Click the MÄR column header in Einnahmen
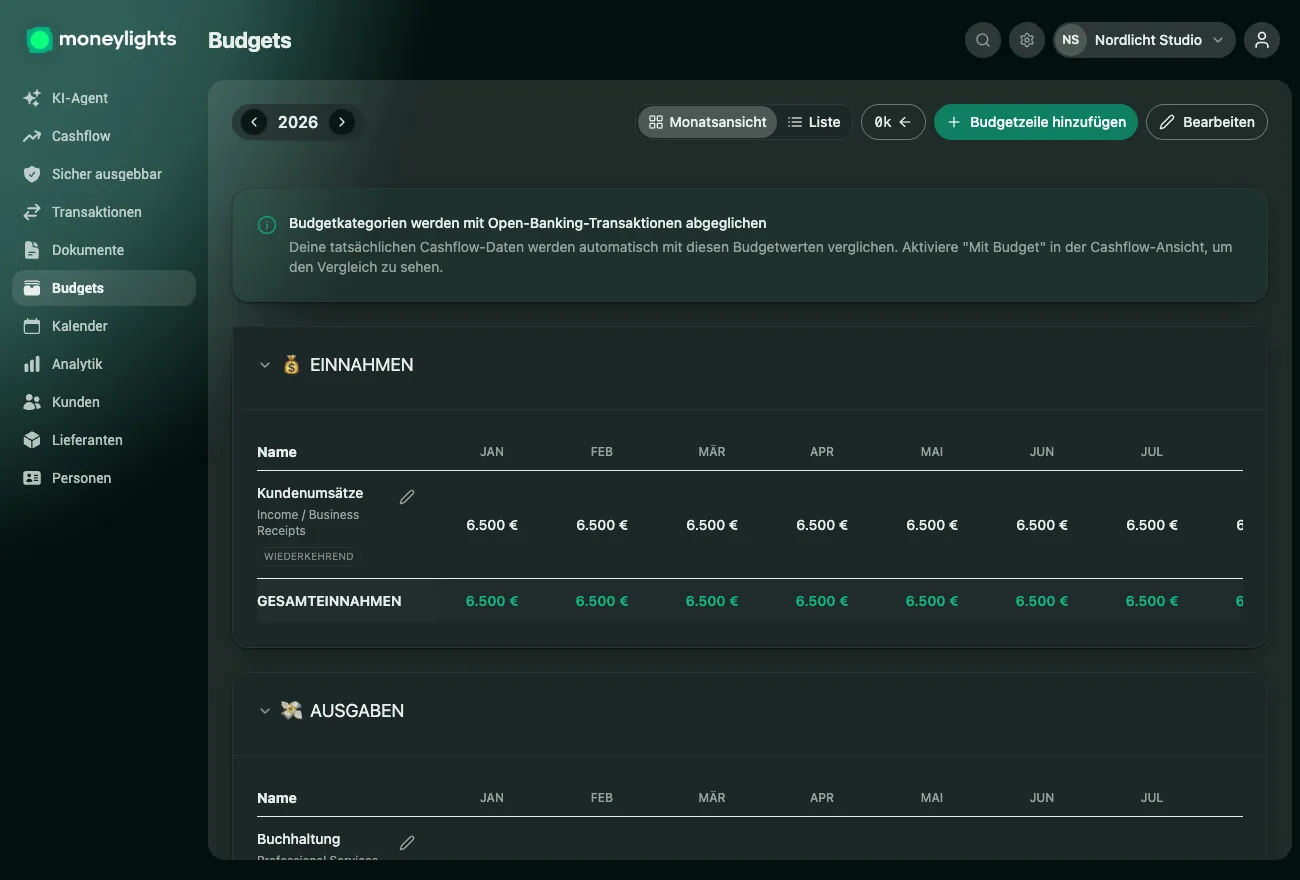This screenshot has height=880, width=1300. click(x=712, y=452)
